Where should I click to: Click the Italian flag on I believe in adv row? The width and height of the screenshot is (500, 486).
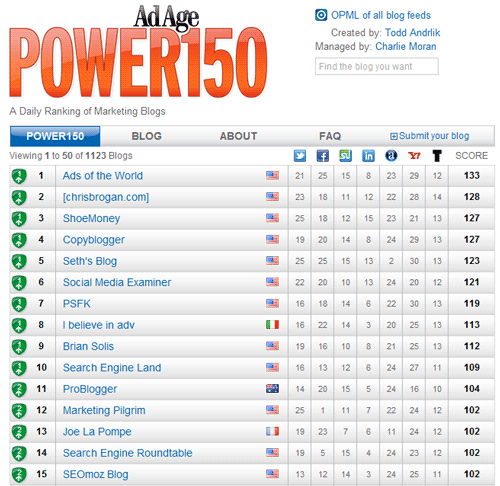(x=272, y=325)
